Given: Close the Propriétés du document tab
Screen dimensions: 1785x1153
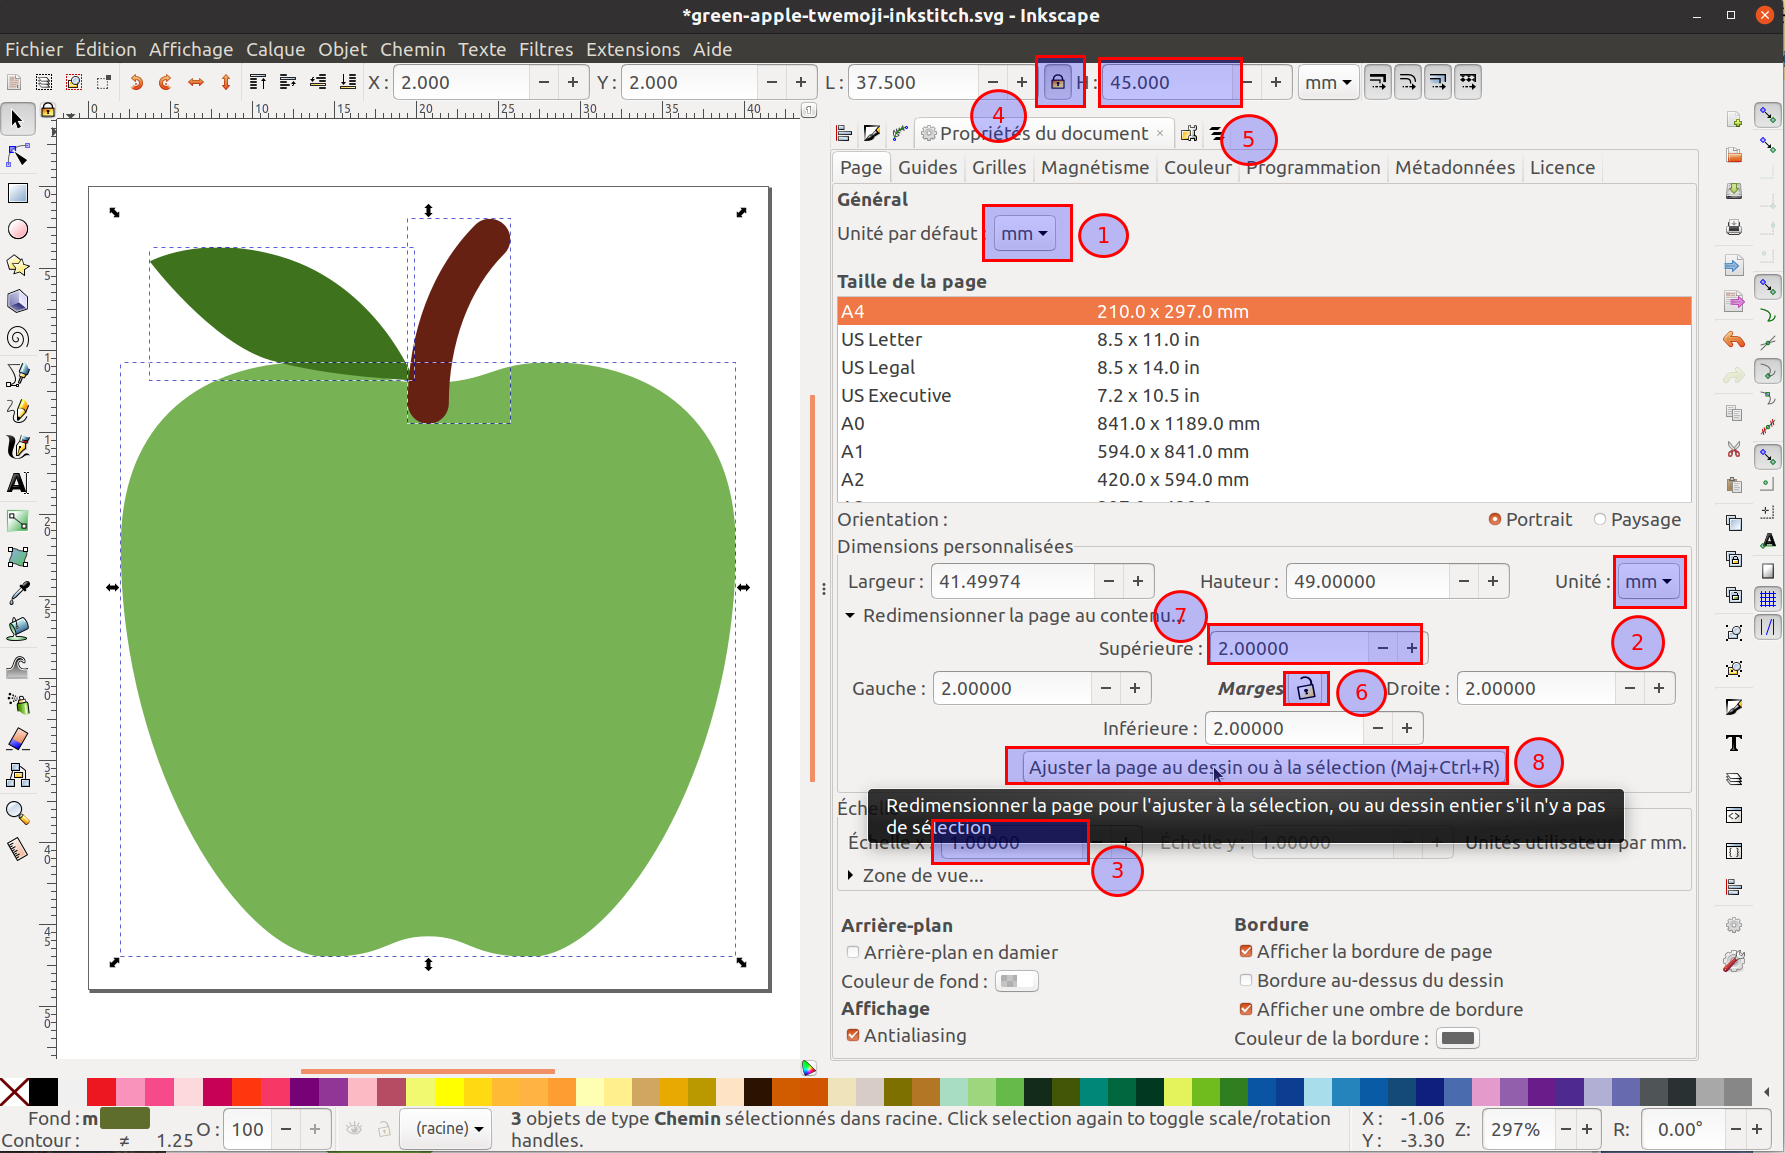Looking at the screenshot, I should coord(1160,133).
